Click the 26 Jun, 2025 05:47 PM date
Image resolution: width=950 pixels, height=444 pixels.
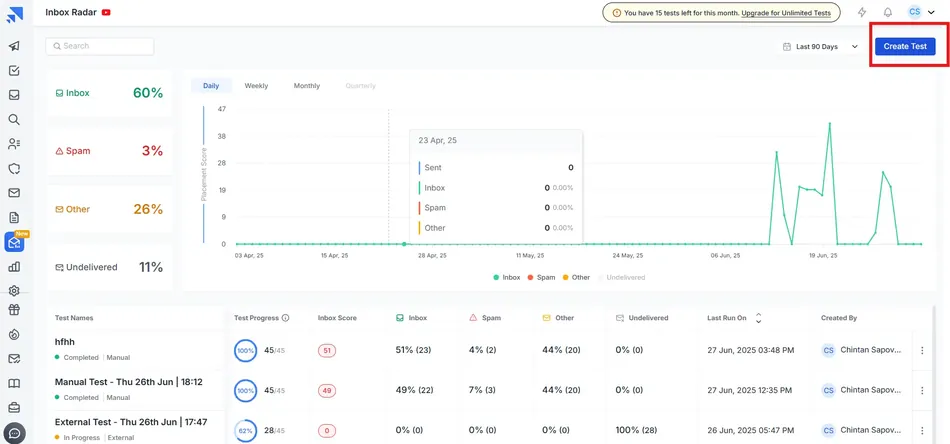click(x=751, y=430)
